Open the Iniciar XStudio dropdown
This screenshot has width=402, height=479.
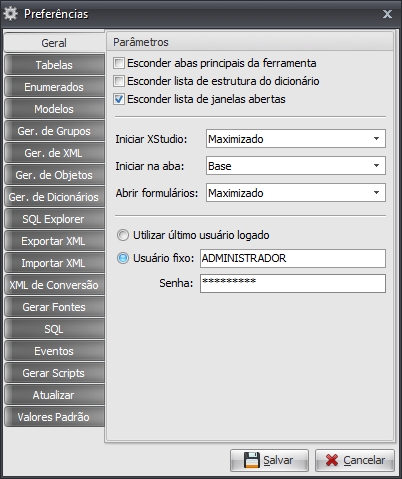click(x=296, y=139)
